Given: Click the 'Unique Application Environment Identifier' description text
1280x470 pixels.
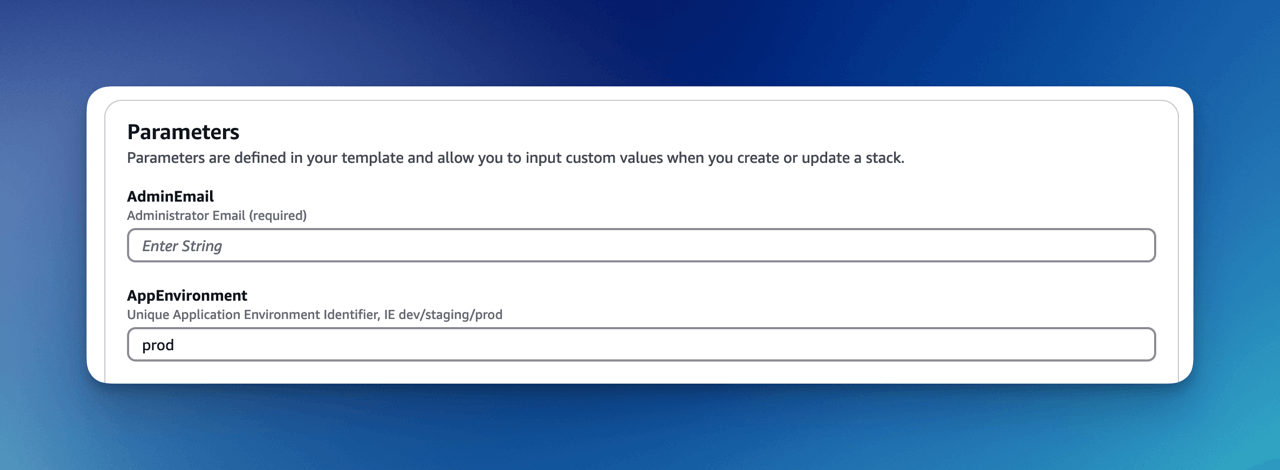Looking at the screenshot, I should 315,314.
